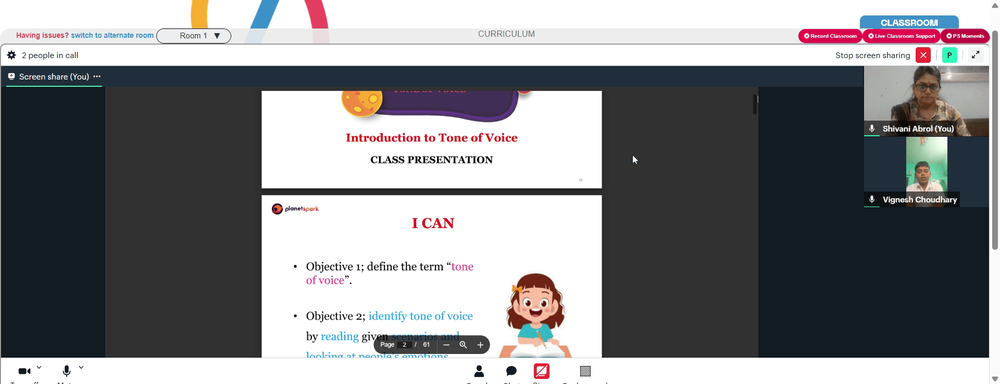Zoom in the PDF with plus
The height and width of the screenshot is (384, 1000).
(480, 345)
